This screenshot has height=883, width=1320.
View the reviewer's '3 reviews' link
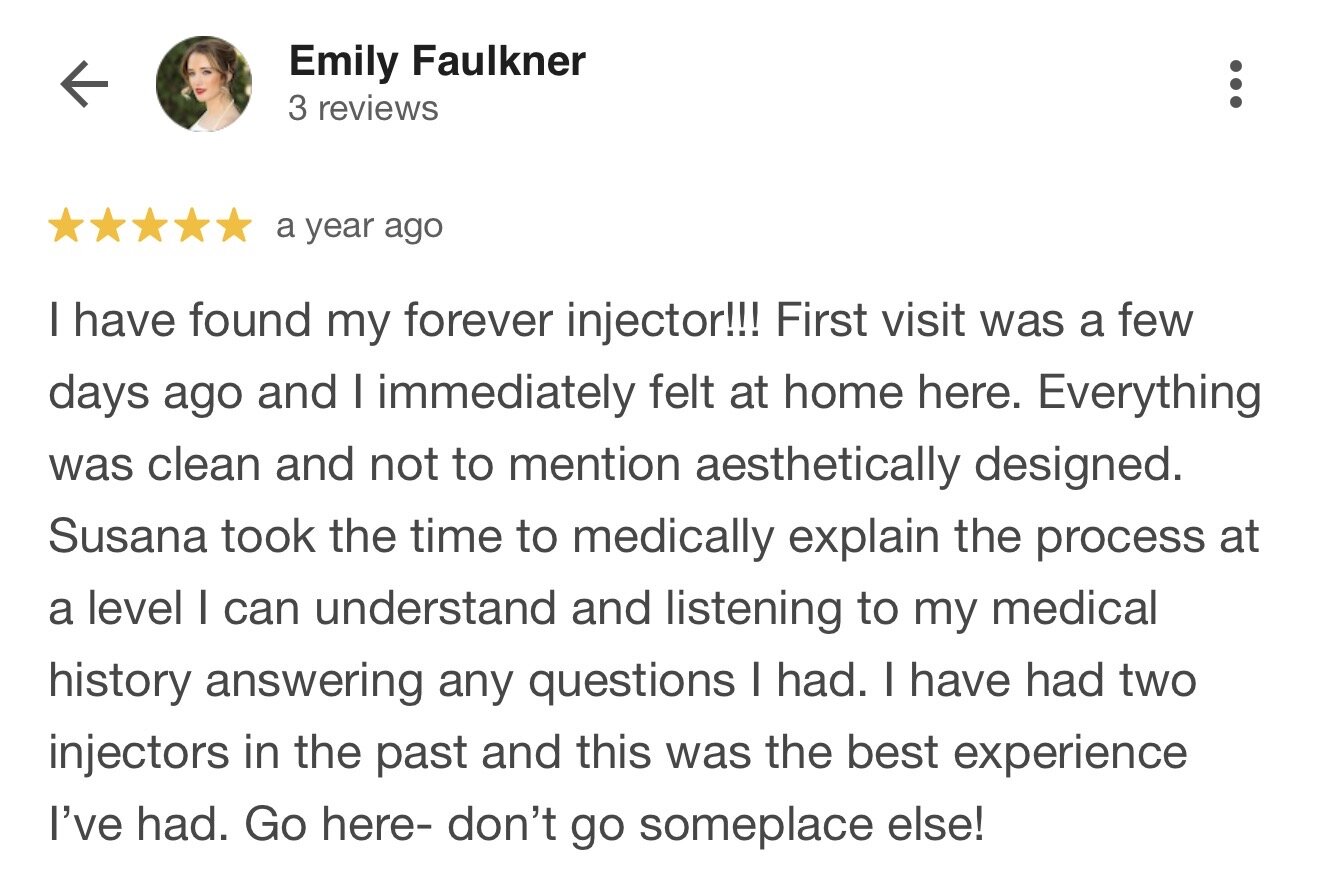363,108
